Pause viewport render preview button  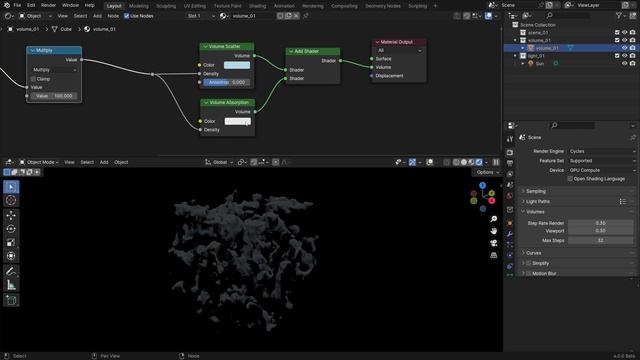(x=496, y=162)
